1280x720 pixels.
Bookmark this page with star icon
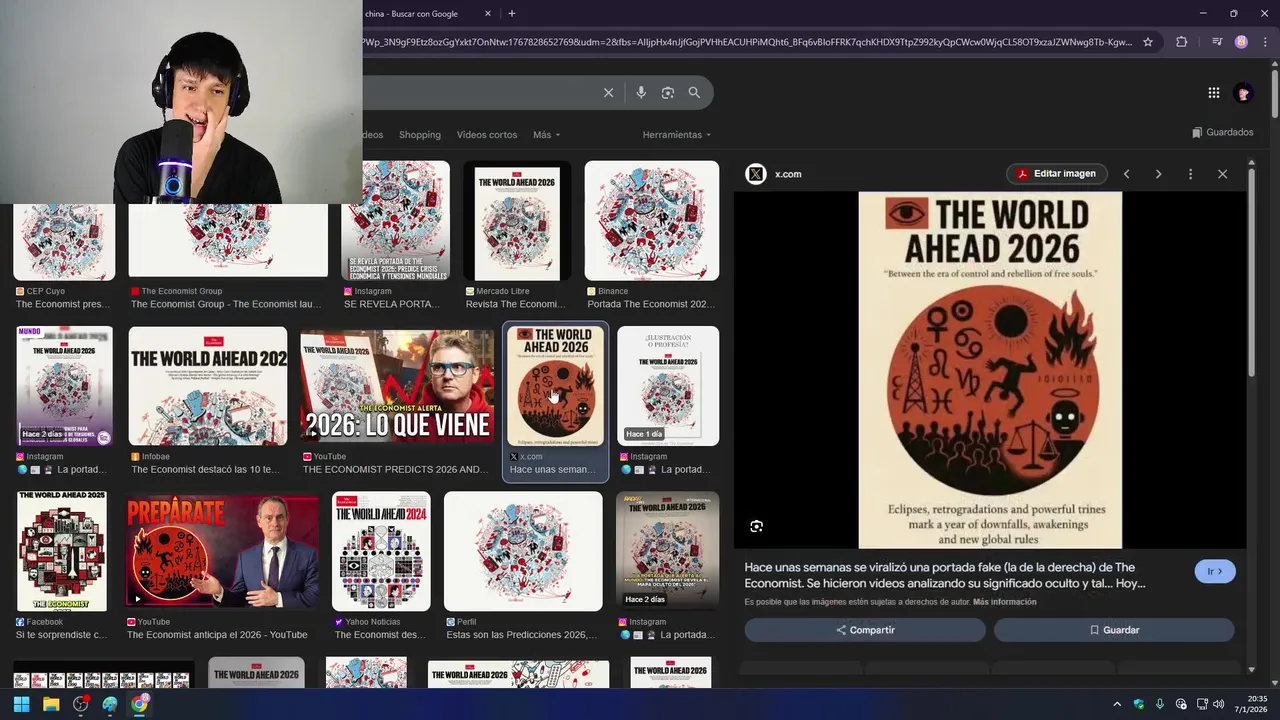click(1148, 42)
